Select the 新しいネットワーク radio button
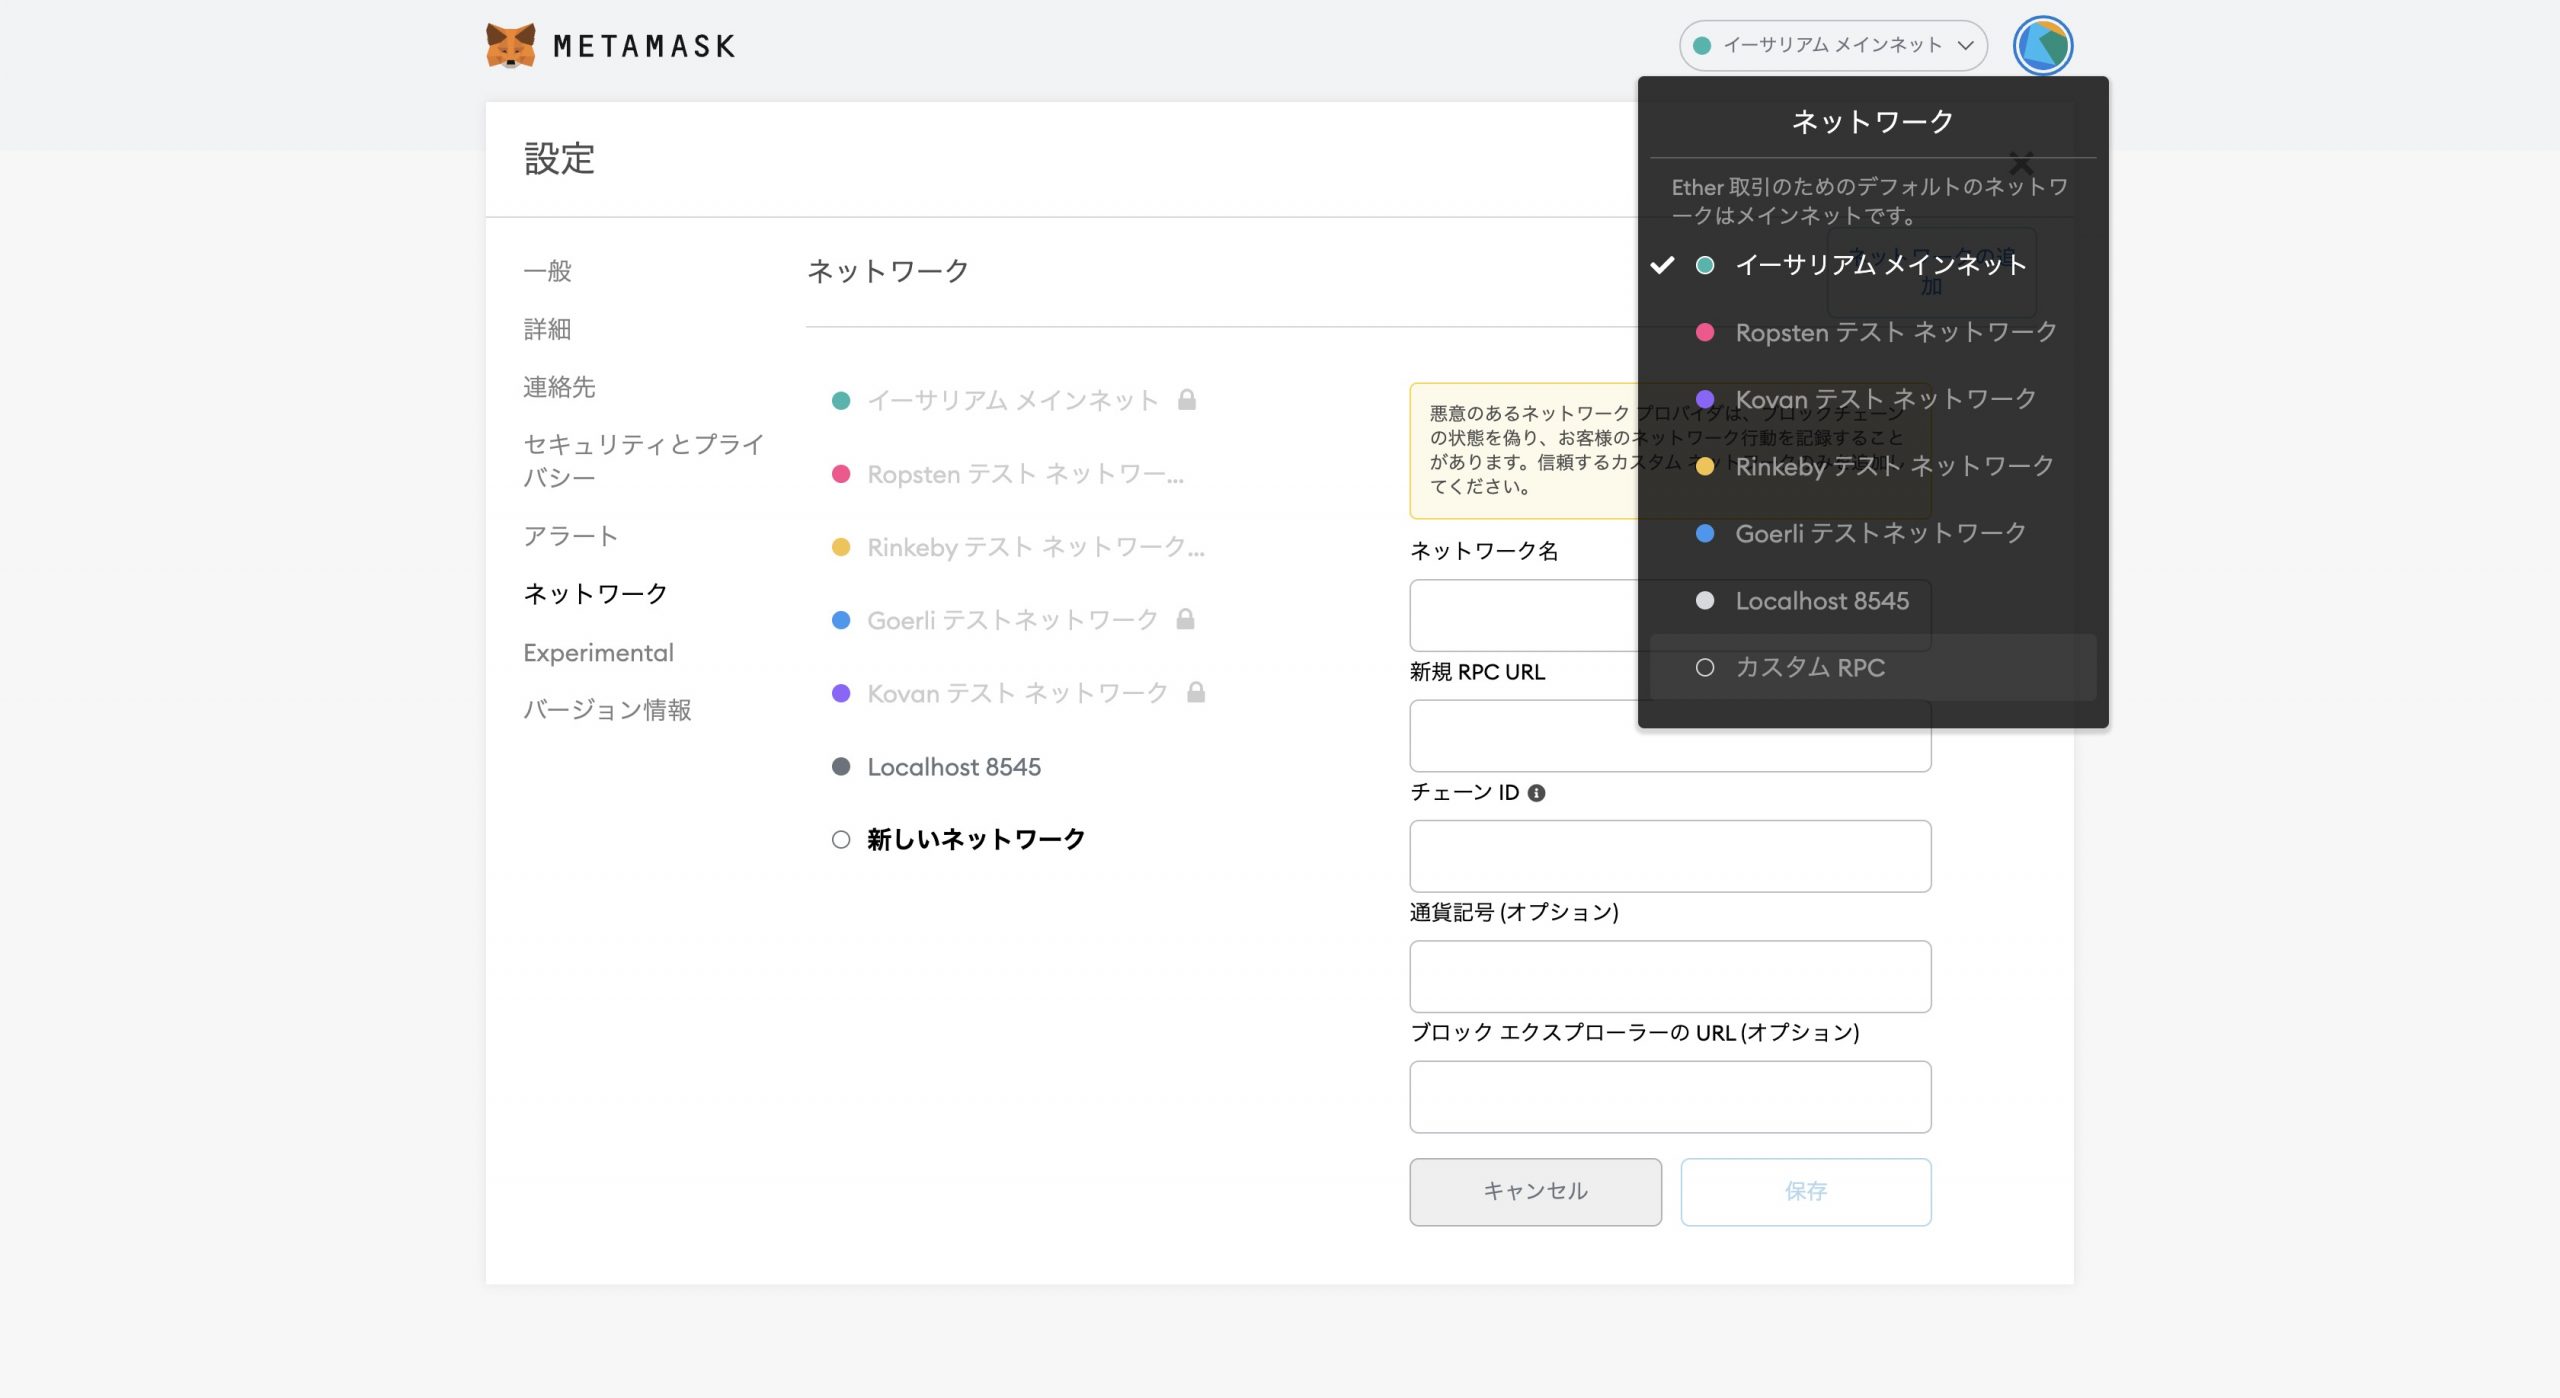This screenshot has width=2560, height=1398. [840, 840]
